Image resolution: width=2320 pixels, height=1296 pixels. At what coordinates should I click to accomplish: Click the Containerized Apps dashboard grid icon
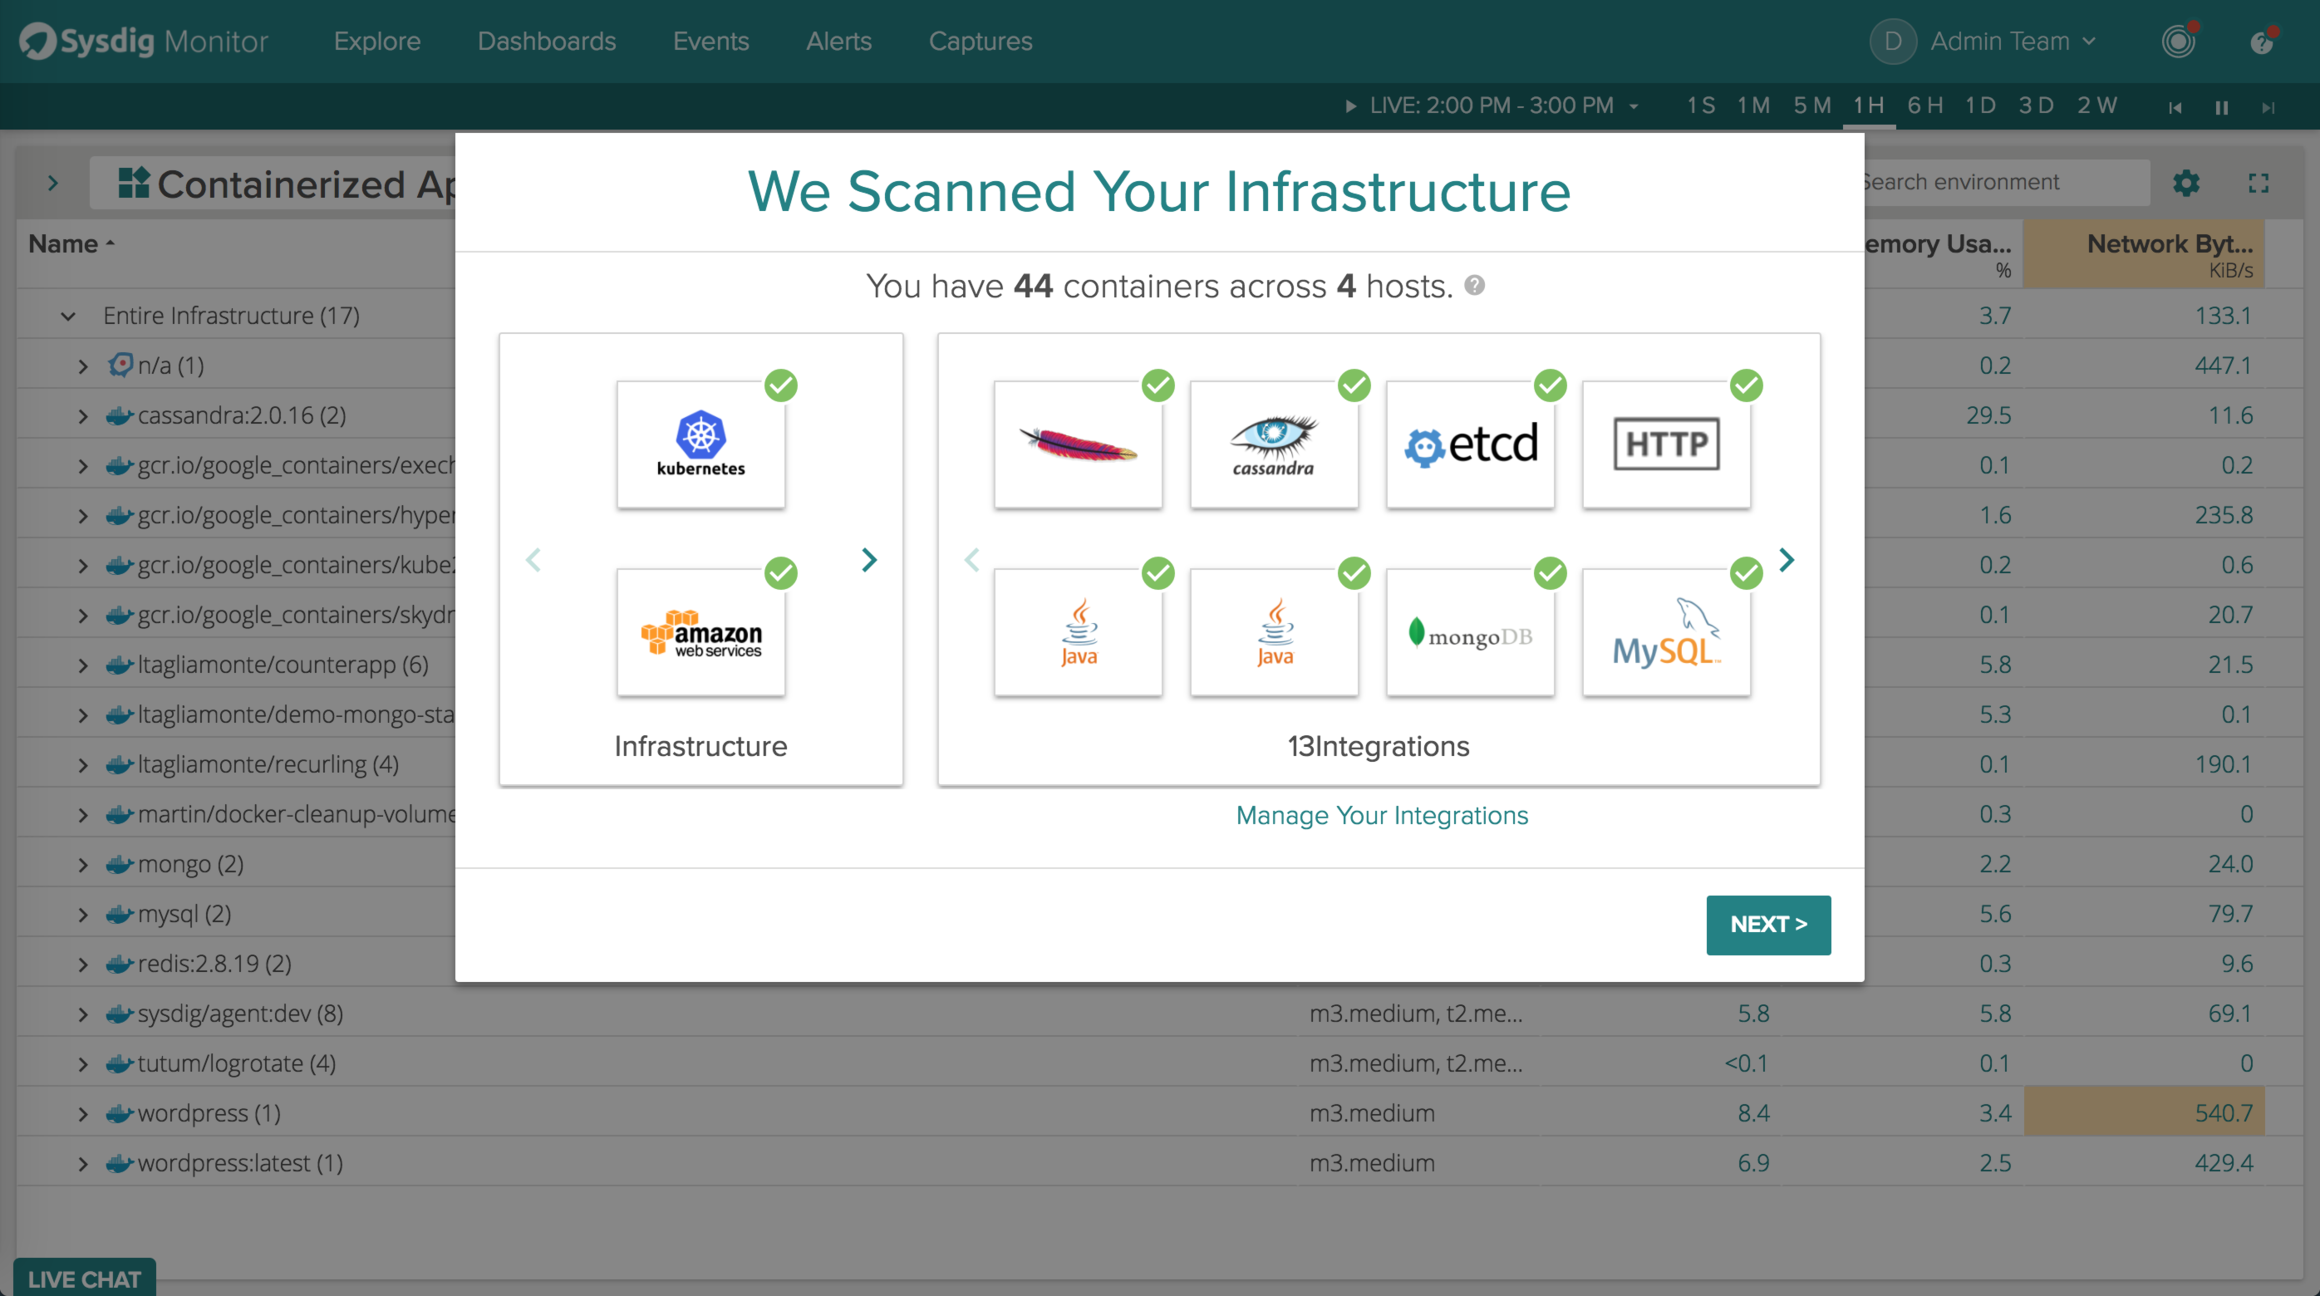click(x=134, y=183)
